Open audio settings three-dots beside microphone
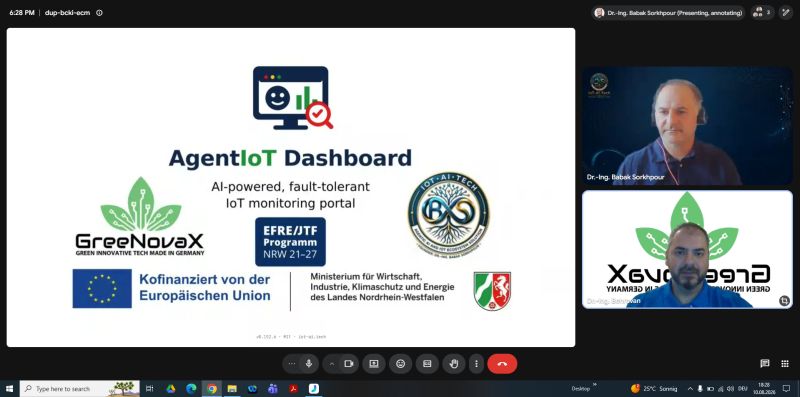This screenshot has height=397, width=800. coord(292,364)
